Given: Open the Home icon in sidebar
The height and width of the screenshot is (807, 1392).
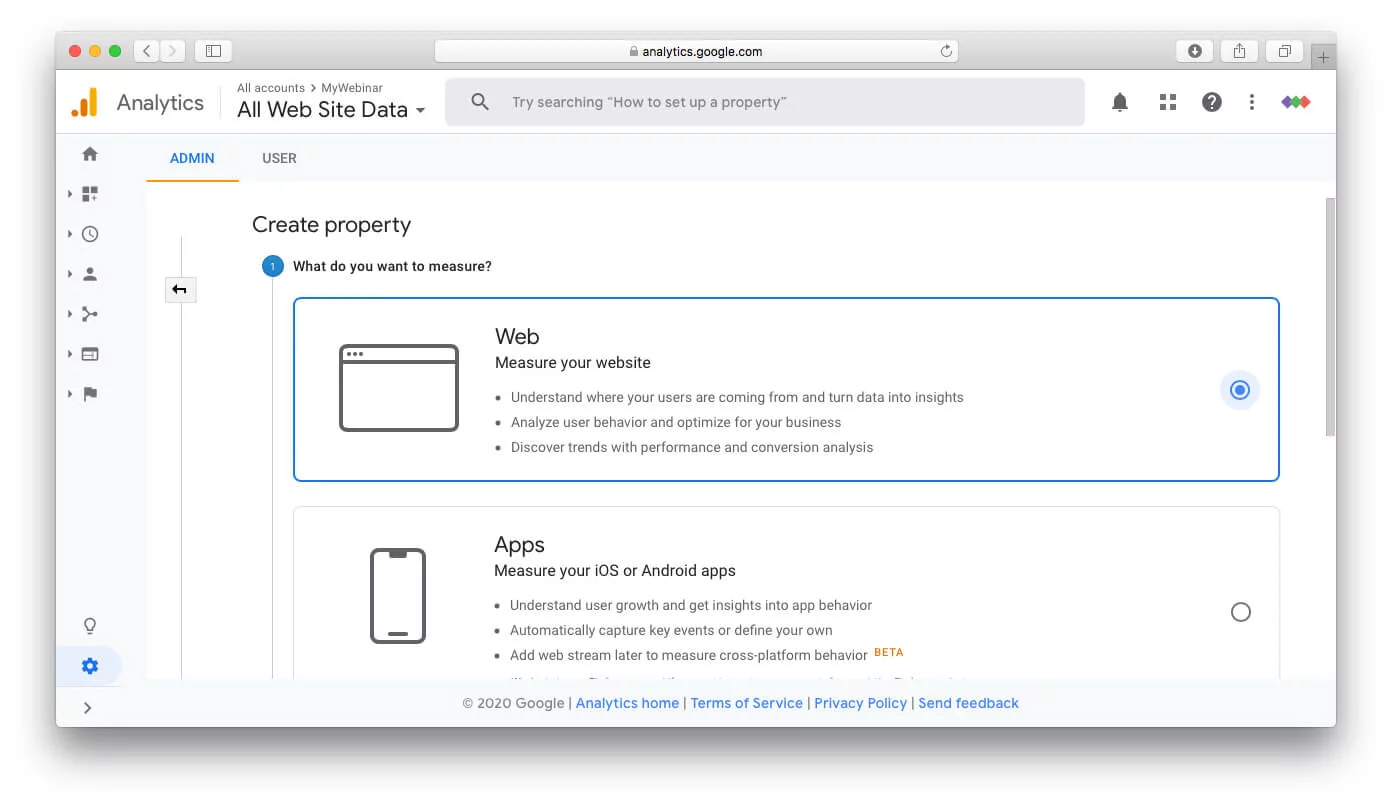Looking at the screenshot, I should tap(90, 154).
